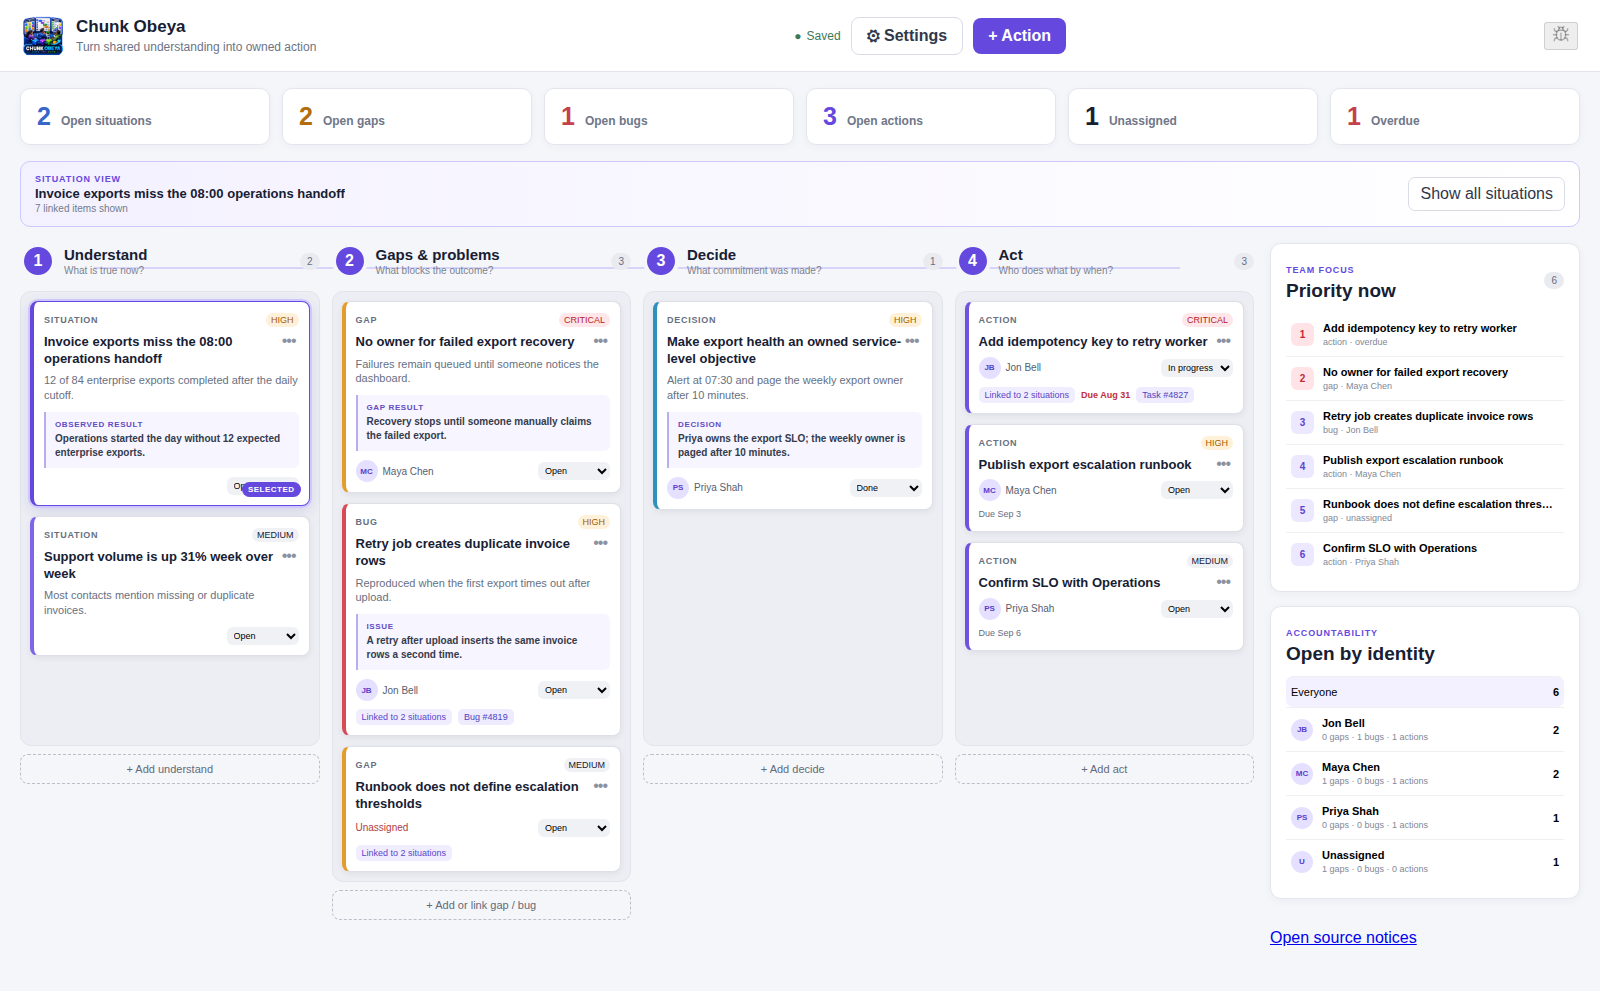Open more menu on Invoice exports situation card
Screen dimensions: 1600x991
pos(289,341)
